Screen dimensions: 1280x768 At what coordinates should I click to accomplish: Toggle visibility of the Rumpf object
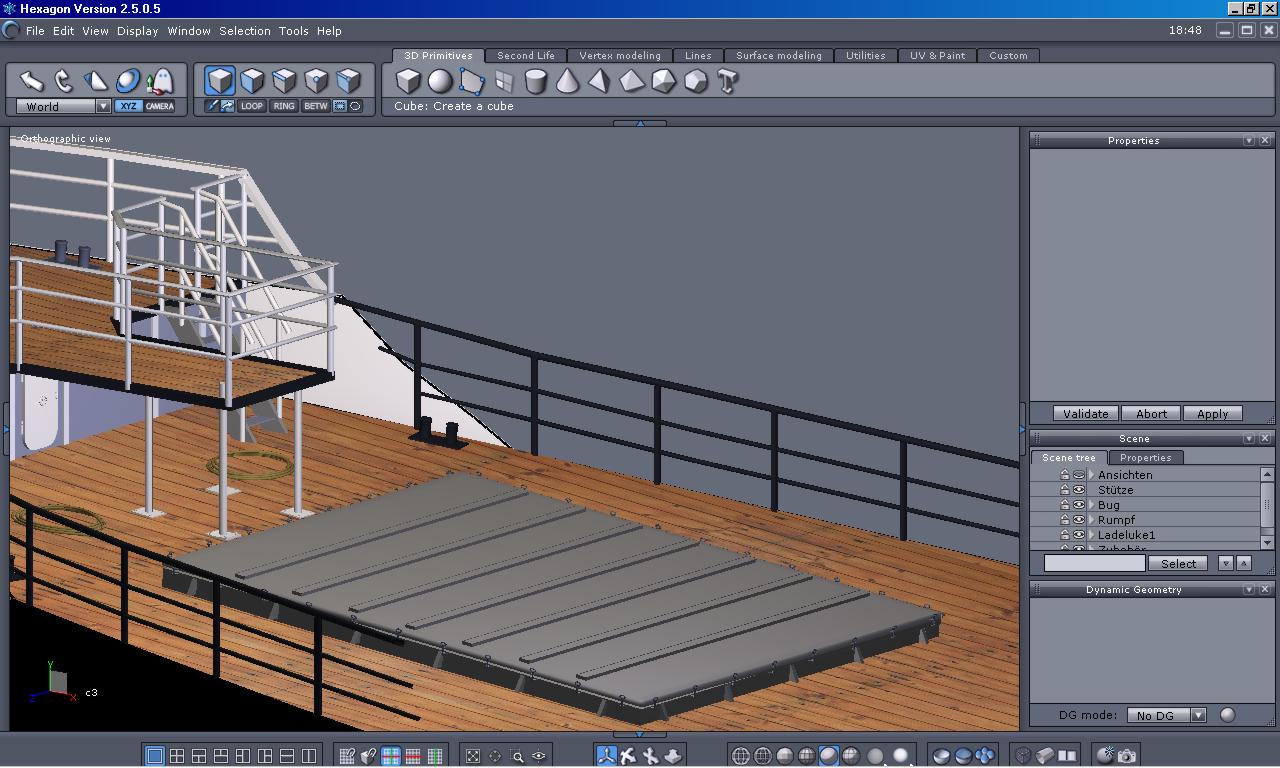point(1079,520)
